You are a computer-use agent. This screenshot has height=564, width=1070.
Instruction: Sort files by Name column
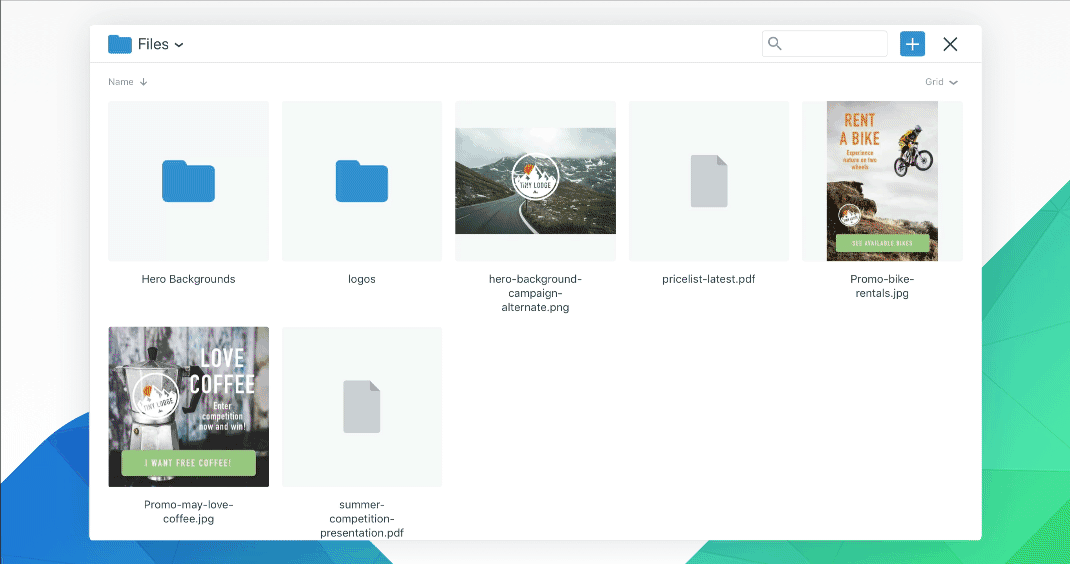coord(121,82)
